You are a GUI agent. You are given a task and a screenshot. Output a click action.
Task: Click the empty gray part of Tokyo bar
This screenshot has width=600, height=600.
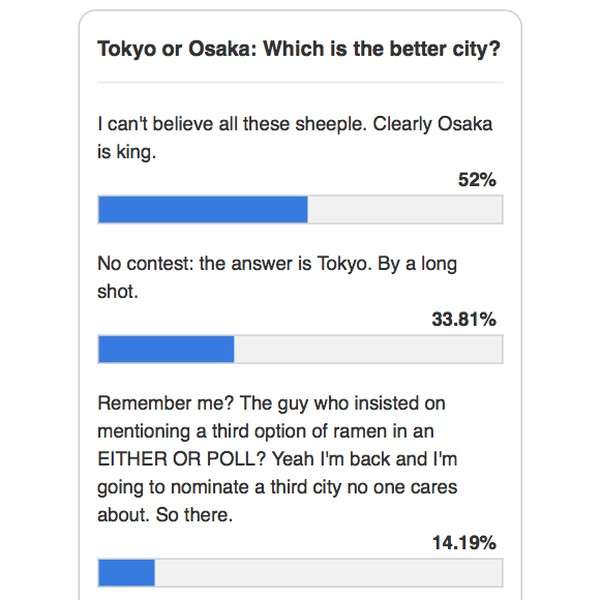click(x=368, y=349)
